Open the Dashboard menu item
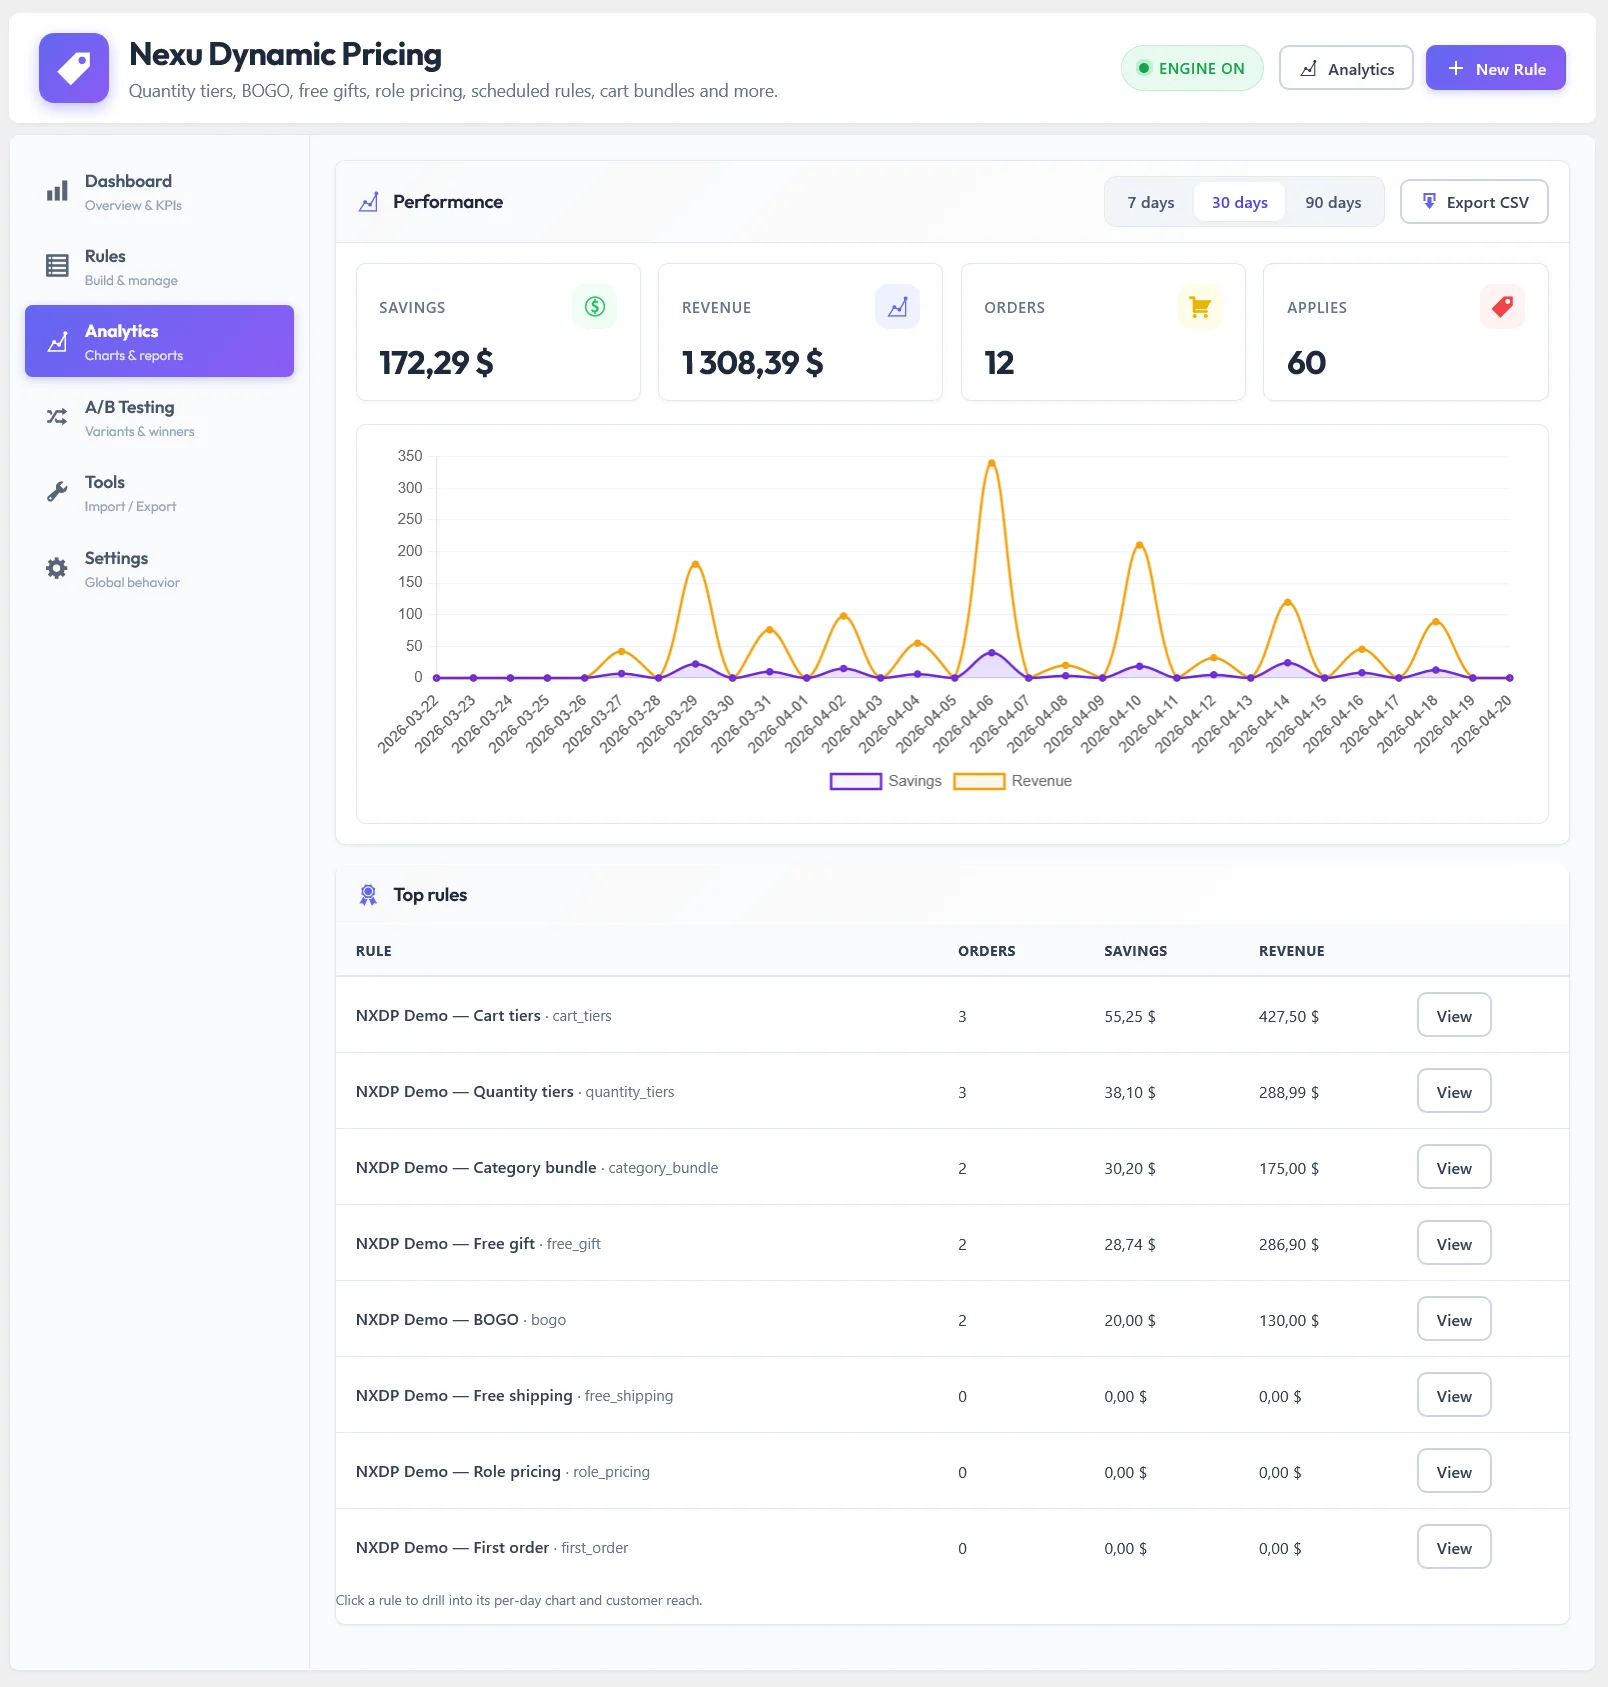 (x=159, y=191)
